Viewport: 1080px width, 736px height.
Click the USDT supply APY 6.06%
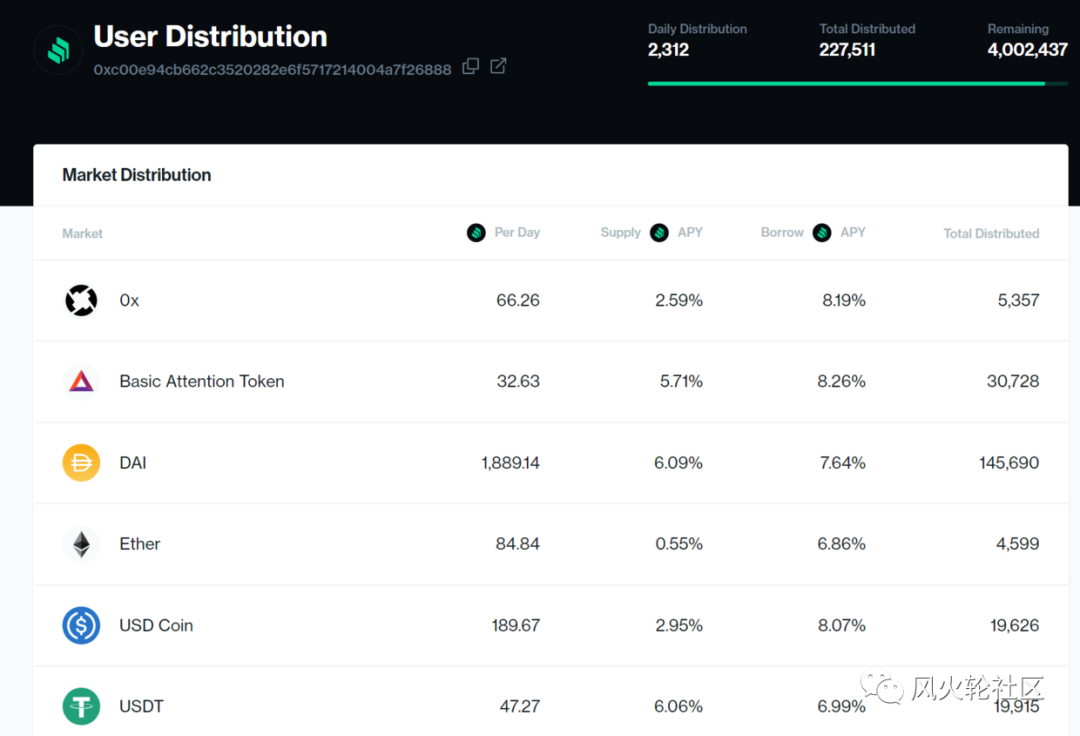tap(678, 706)
